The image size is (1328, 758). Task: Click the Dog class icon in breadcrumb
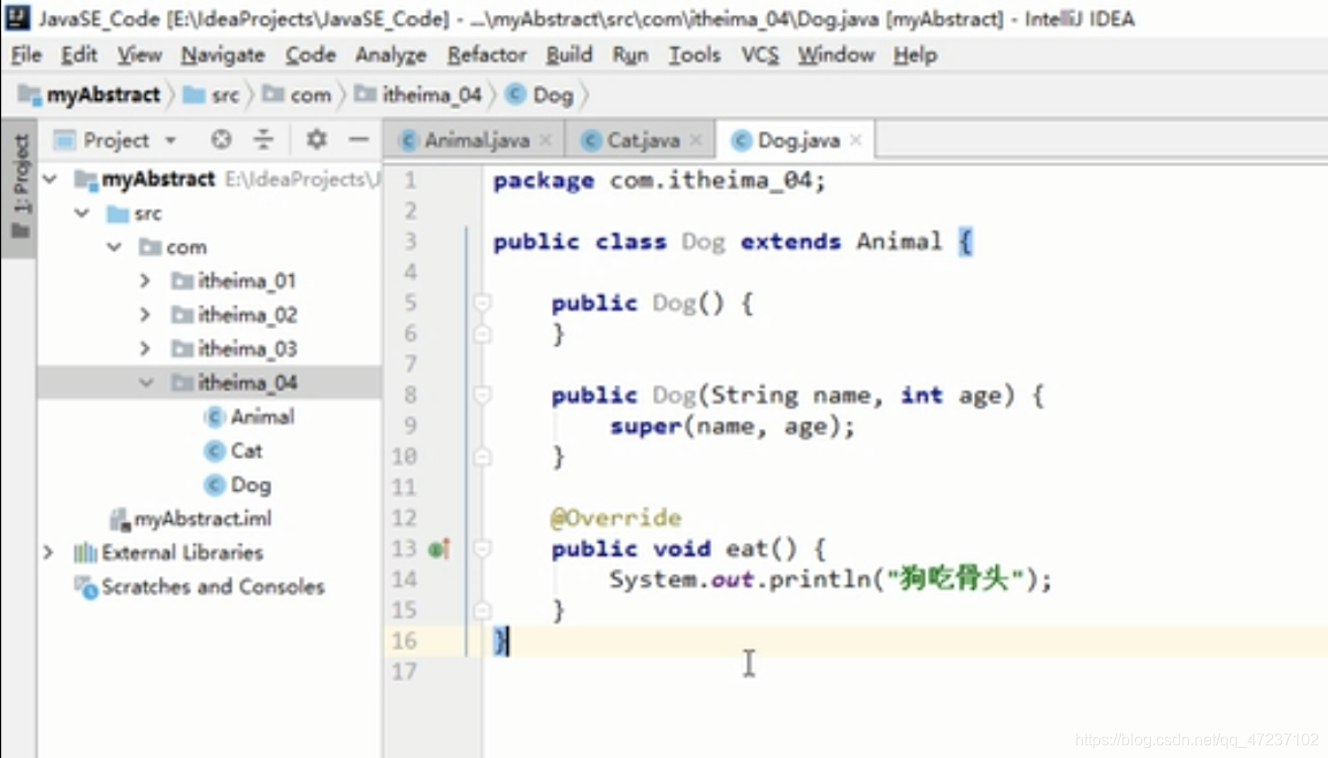(515, 95)
